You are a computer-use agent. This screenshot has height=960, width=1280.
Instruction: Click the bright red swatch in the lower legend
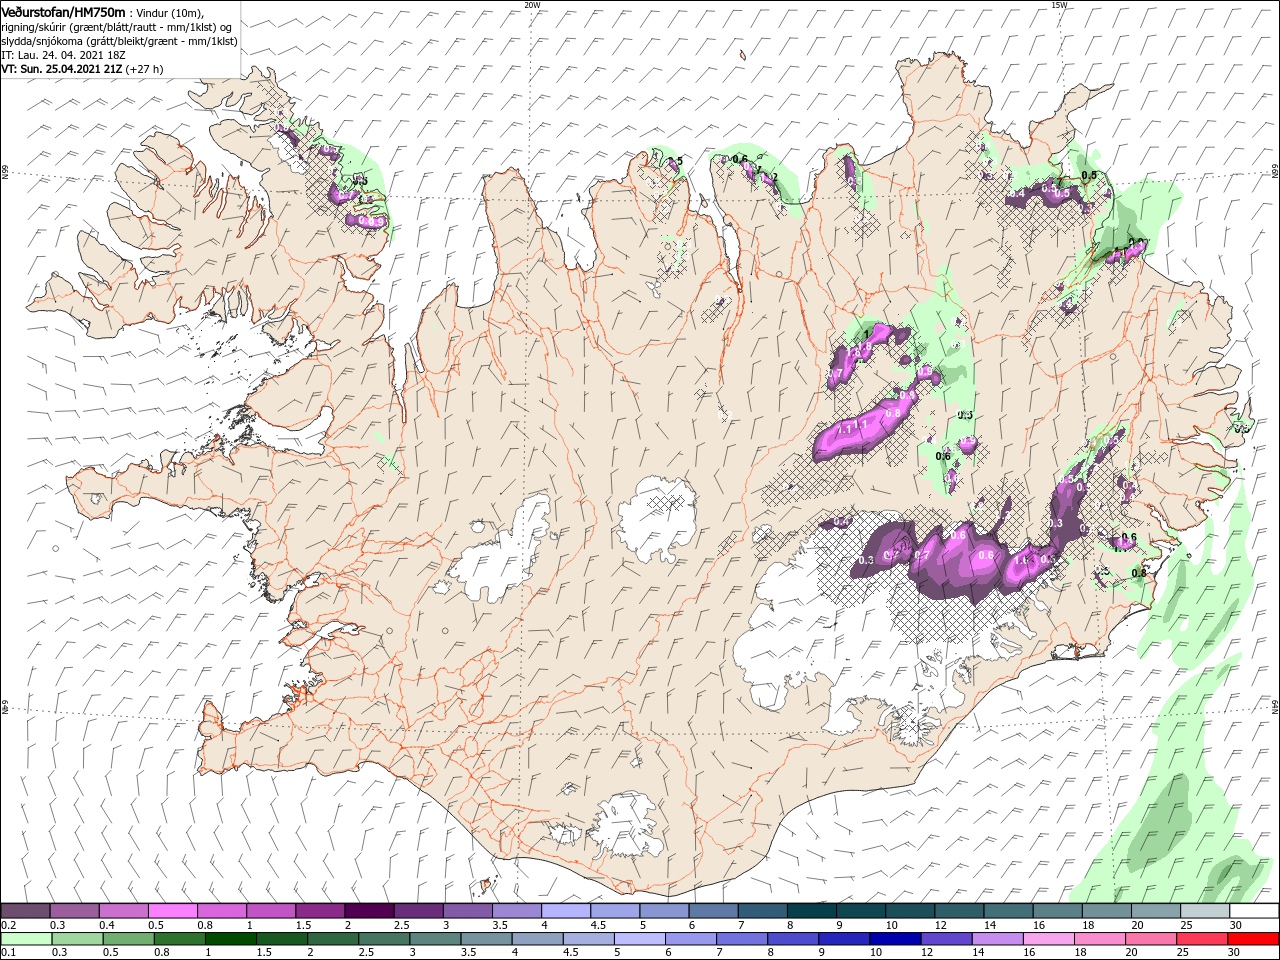(1254, 939)
